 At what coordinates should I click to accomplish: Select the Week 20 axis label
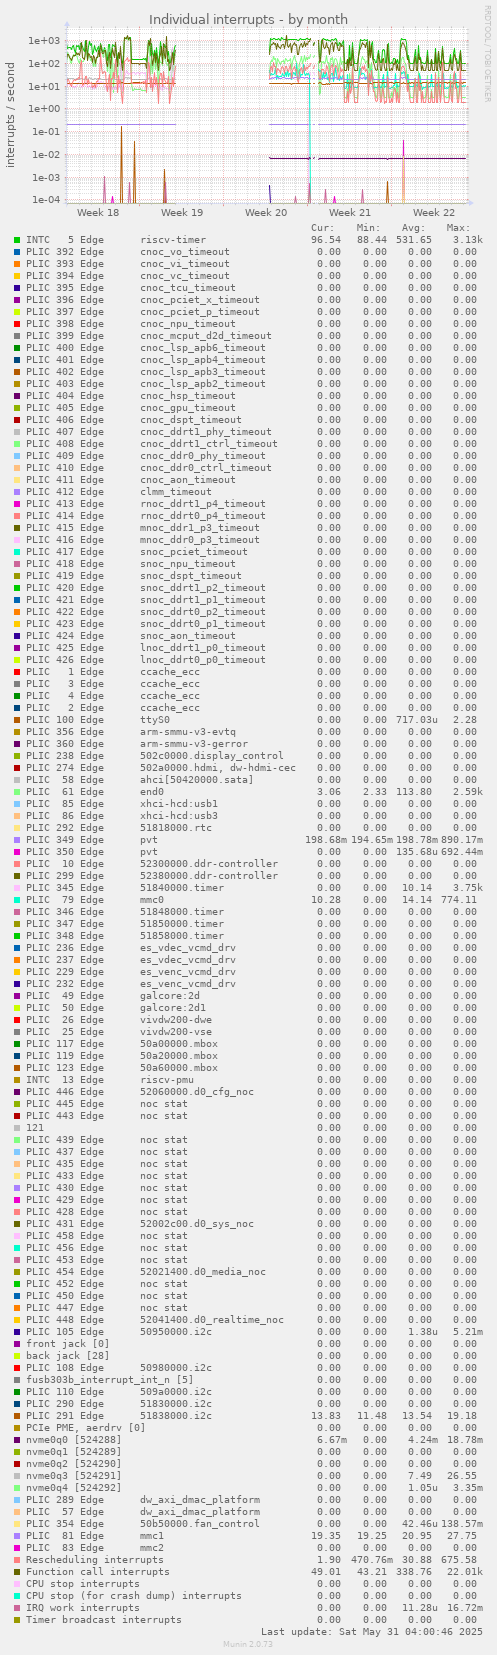[x=266, y=213]
